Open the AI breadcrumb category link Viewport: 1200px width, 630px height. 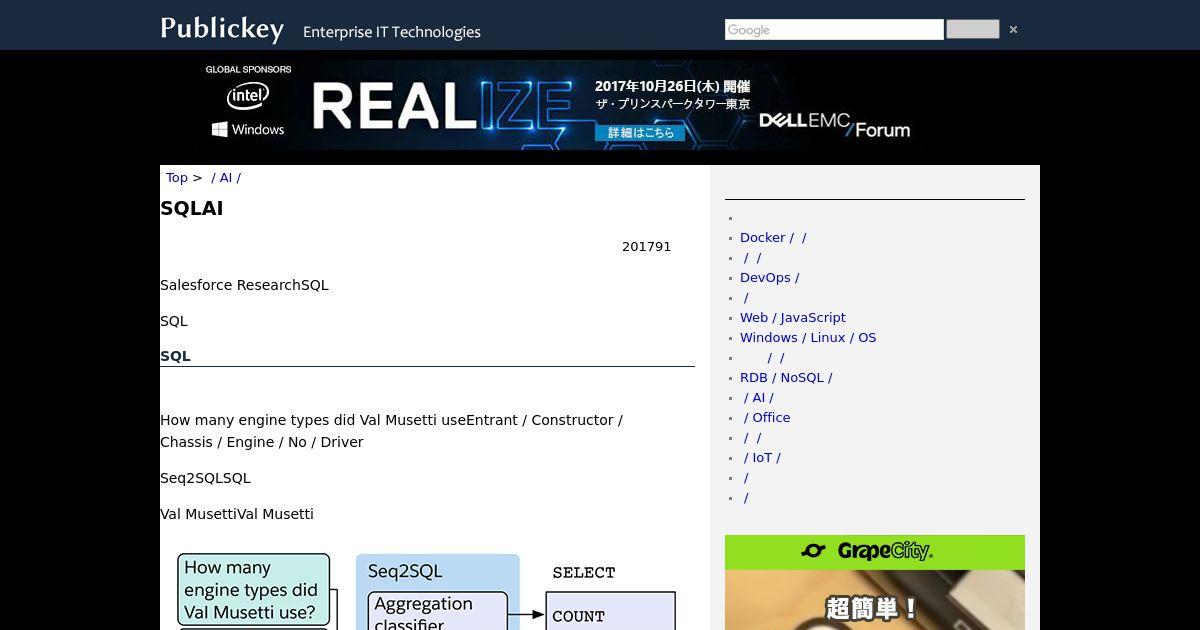[226, 178]
